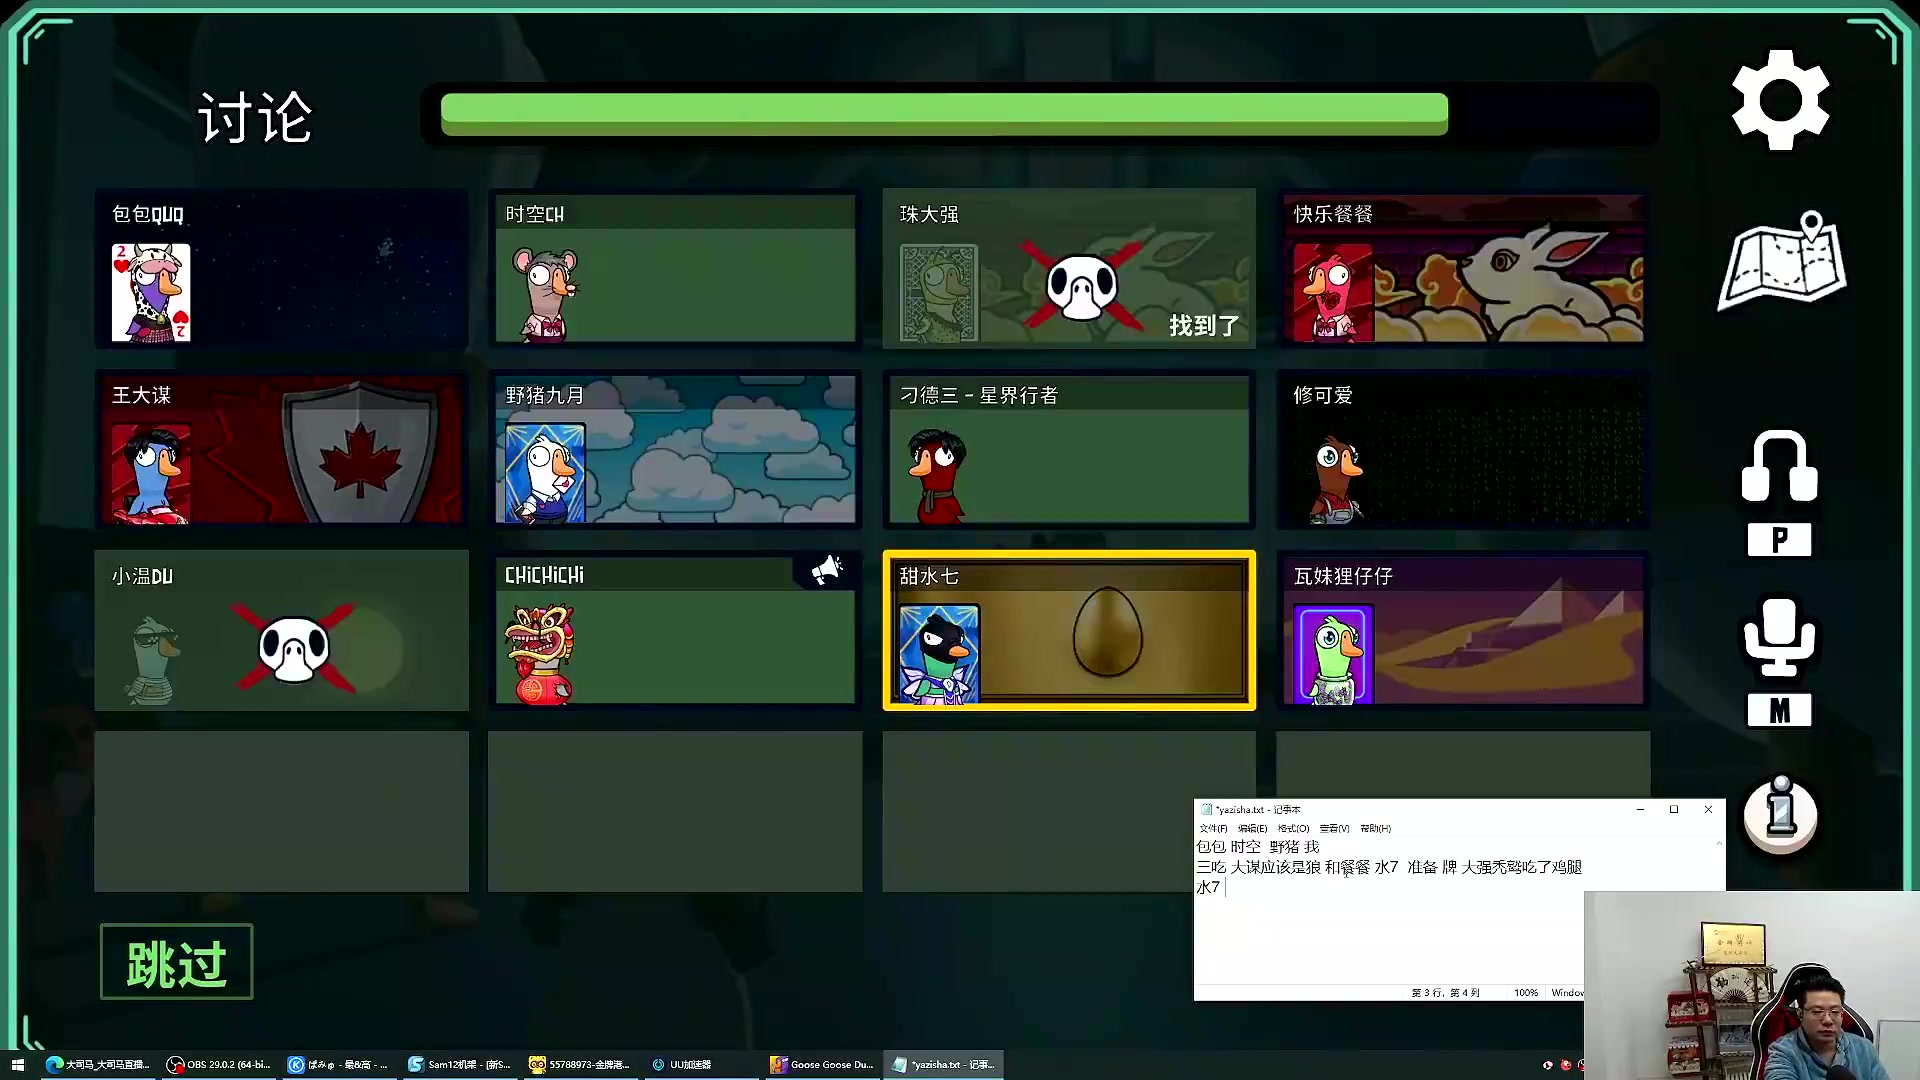Open the map icon

coord(1782,262)
